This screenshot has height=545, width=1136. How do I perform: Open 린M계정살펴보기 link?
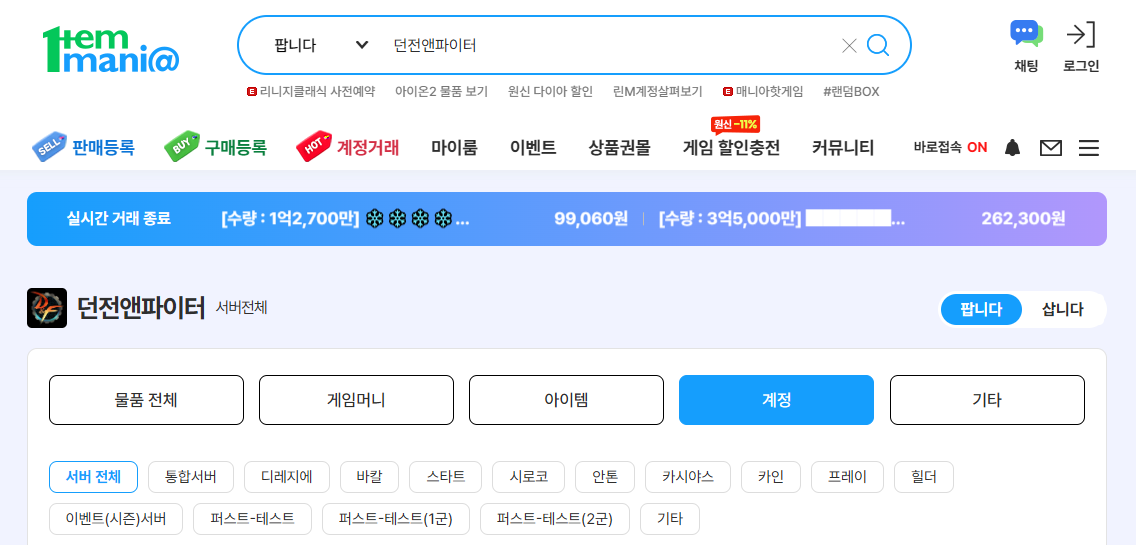pyautogui.click(x=658, y=92)
